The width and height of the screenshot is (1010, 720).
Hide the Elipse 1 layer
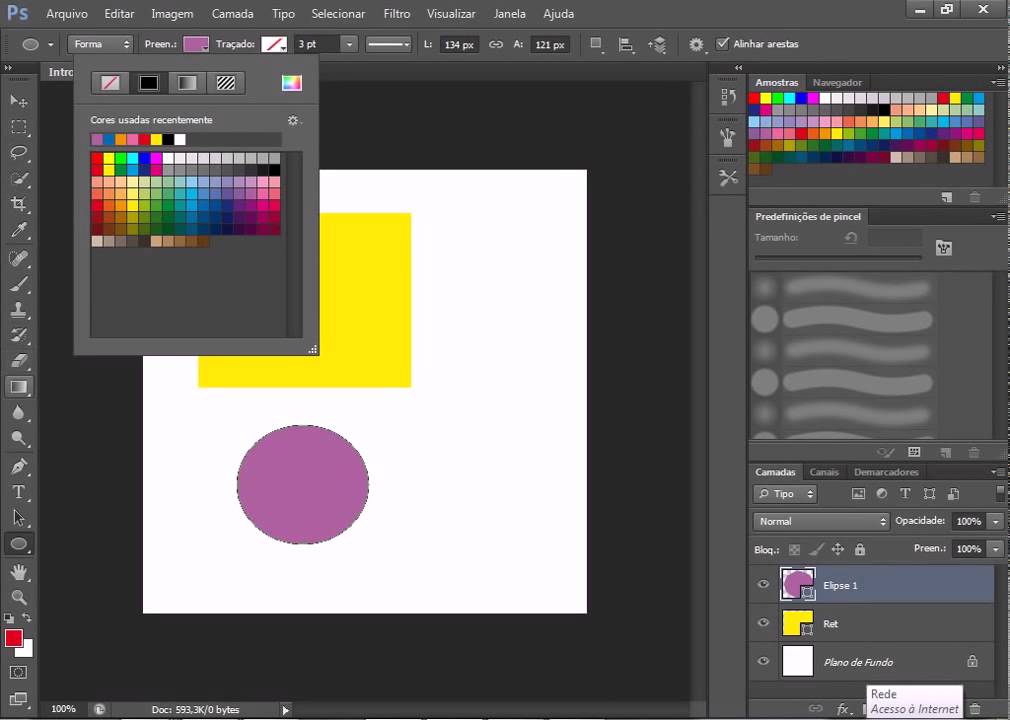coord(763,584)
